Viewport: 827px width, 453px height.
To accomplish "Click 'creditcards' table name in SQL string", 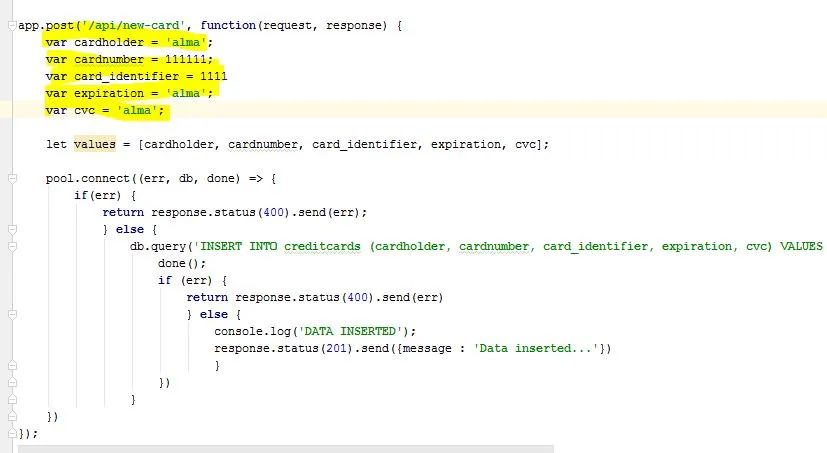I will tap(322, 246).
